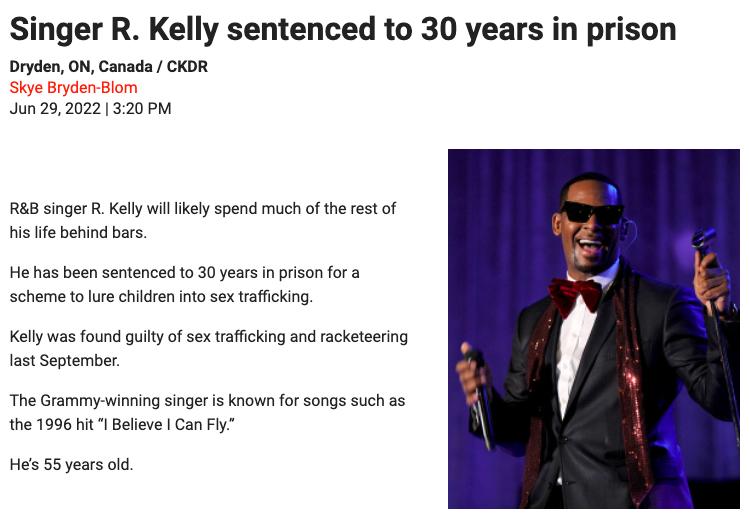
Task: Open the singer's concert photo
Action: coord(593,328)
